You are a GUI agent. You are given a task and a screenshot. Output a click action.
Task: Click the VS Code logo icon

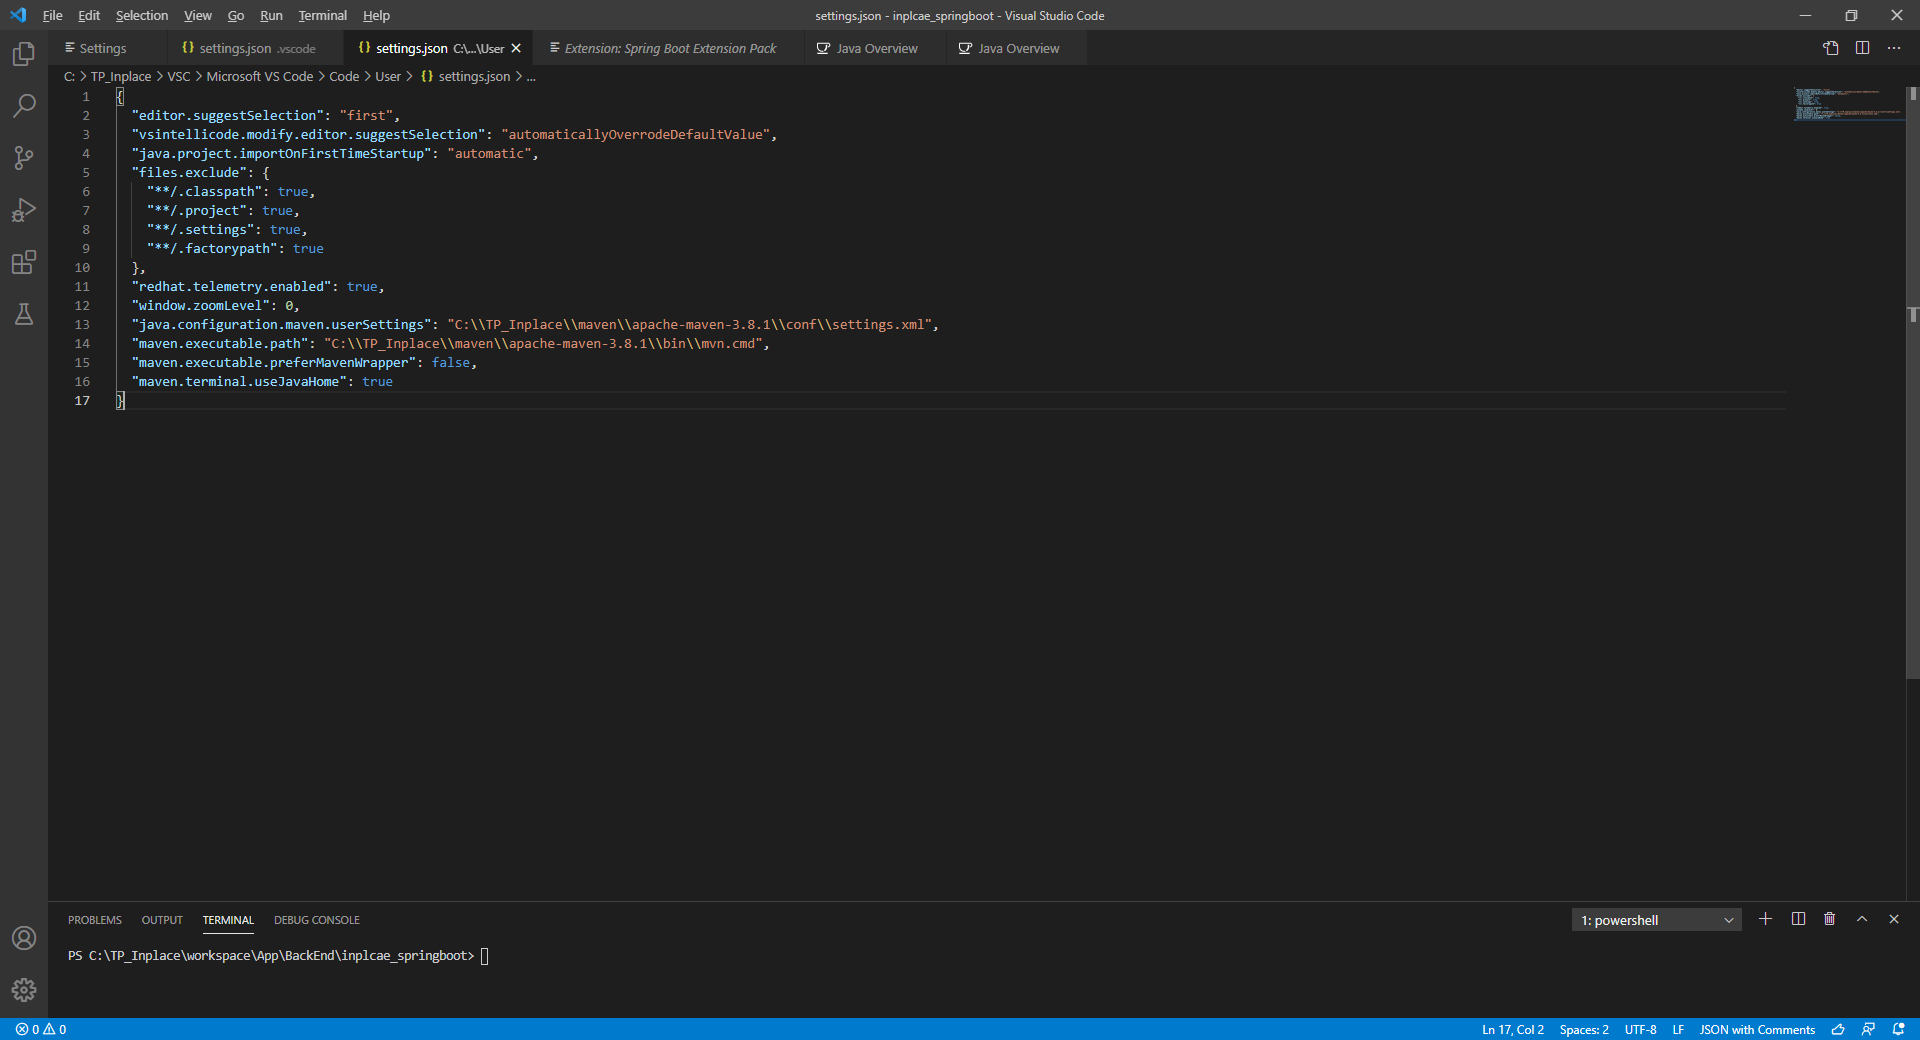point(18,15)
